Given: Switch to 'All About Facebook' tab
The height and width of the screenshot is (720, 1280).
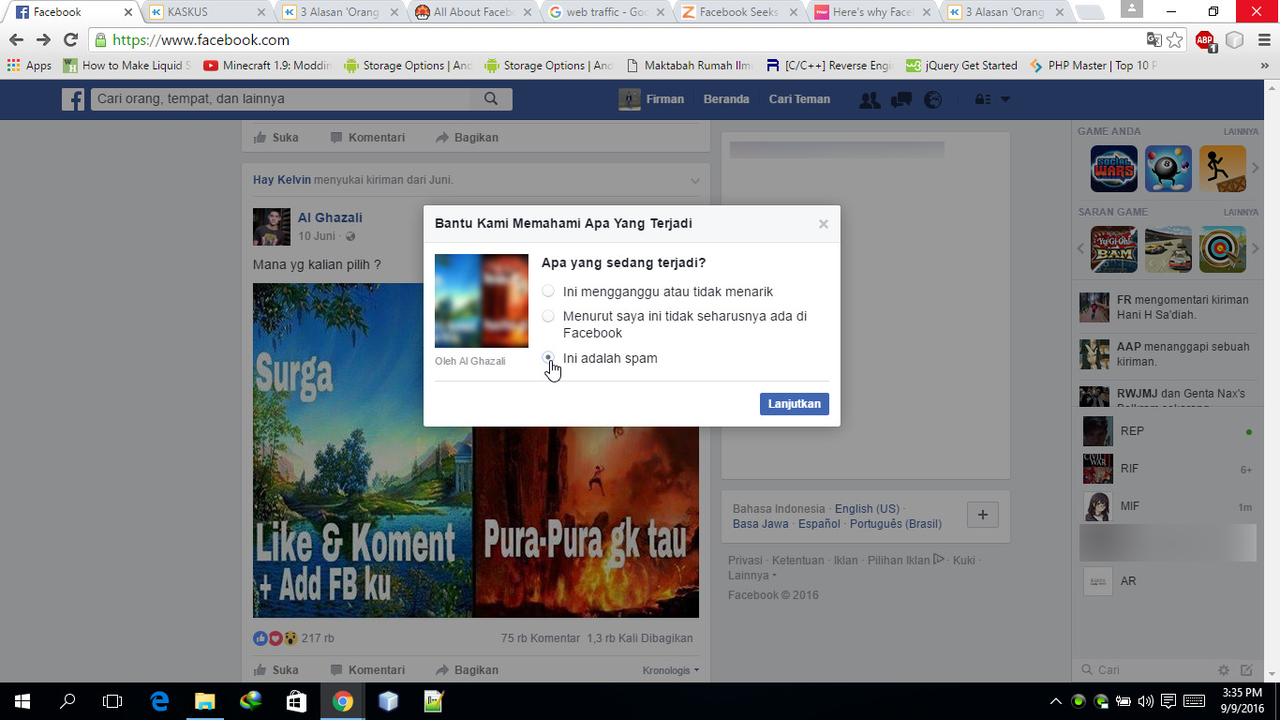Looking at the screenshot, I should 475,12.
